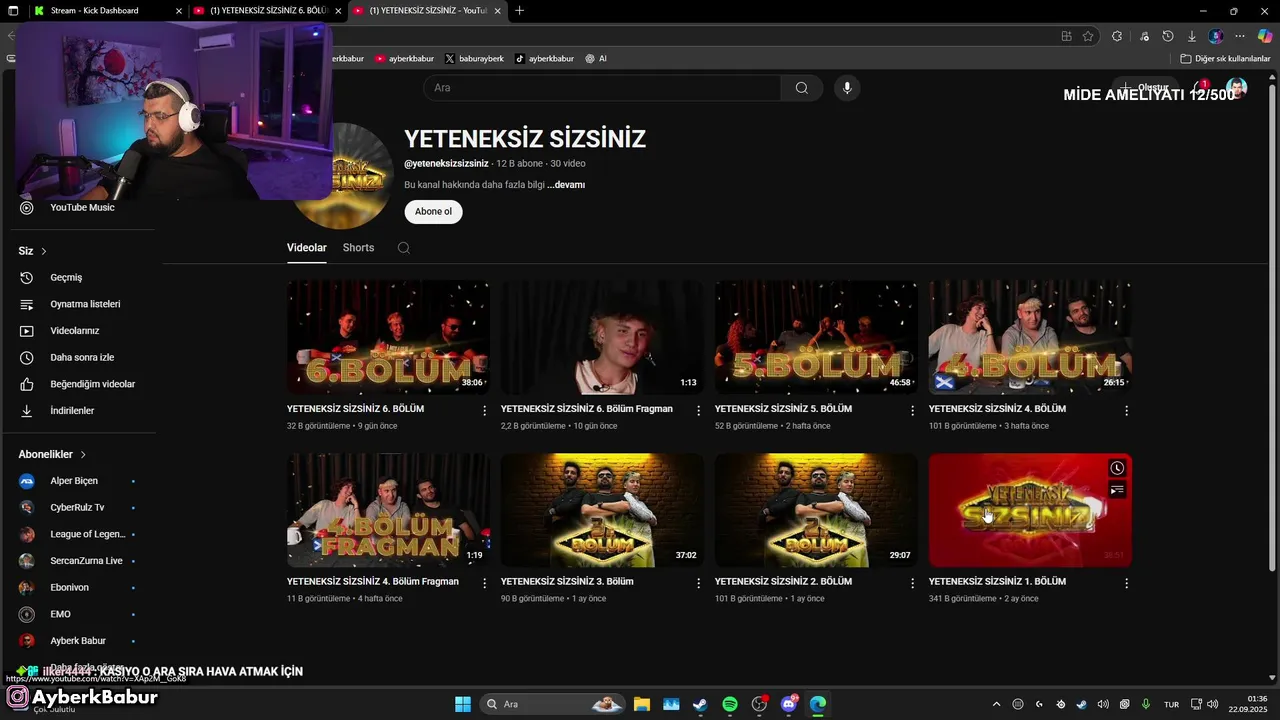Open File Explorer from the taskbar
This screenshot has height=720, width=1280.
click(641, 704)
